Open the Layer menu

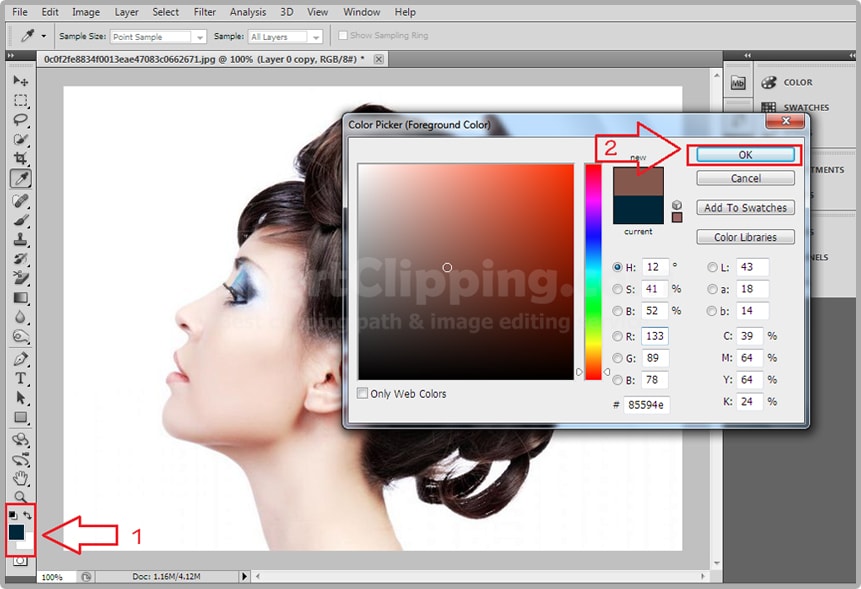127,12
